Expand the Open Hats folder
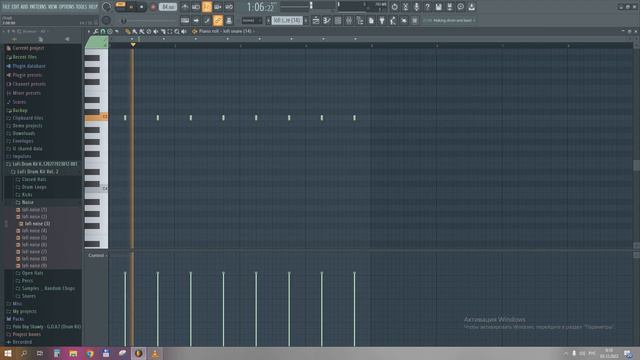 (32, 273)
